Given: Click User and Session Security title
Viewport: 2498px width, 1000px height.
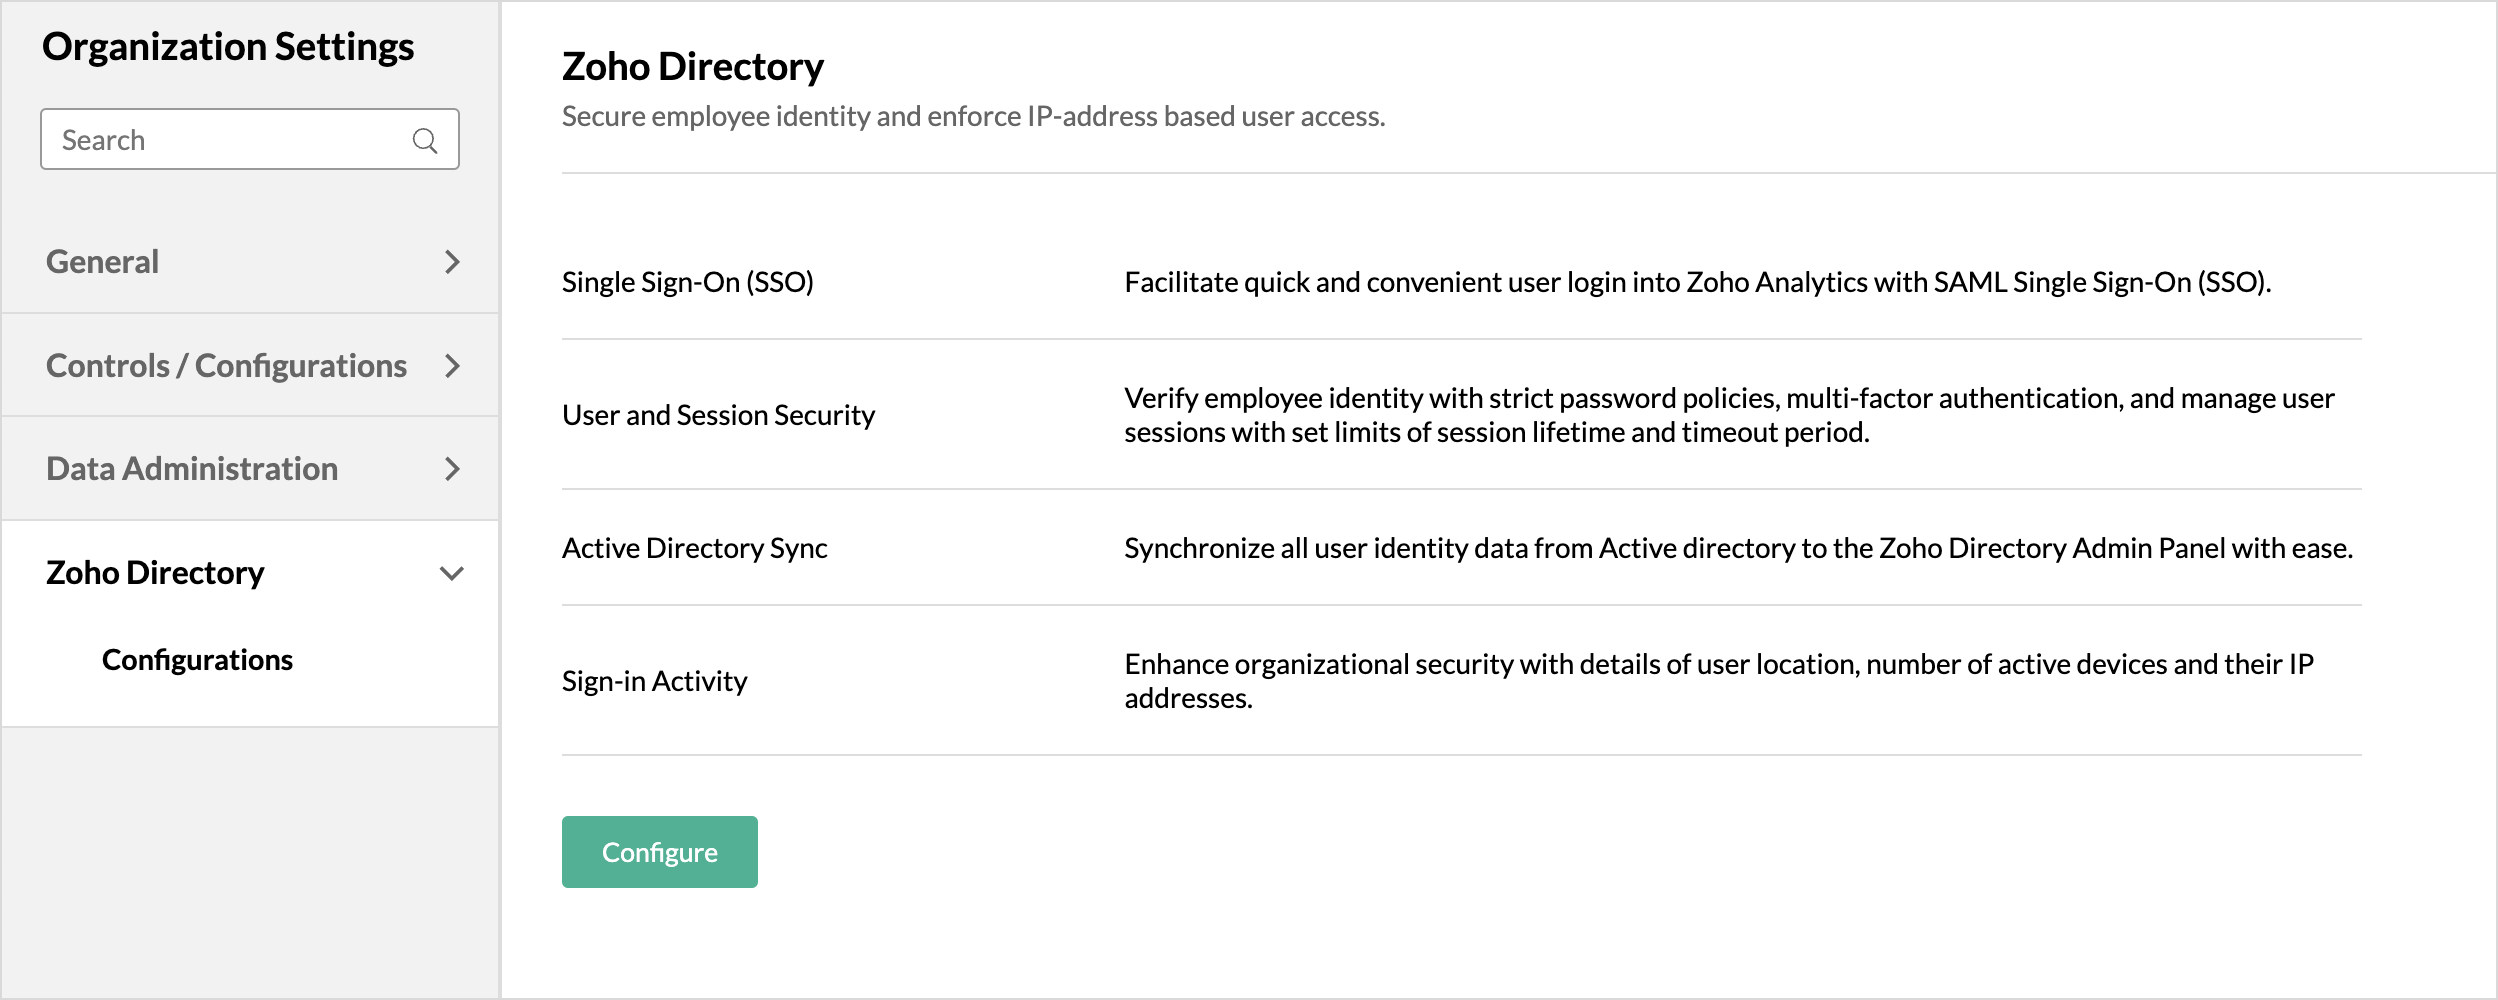Looking at the screenshot, I should (718, 415).
